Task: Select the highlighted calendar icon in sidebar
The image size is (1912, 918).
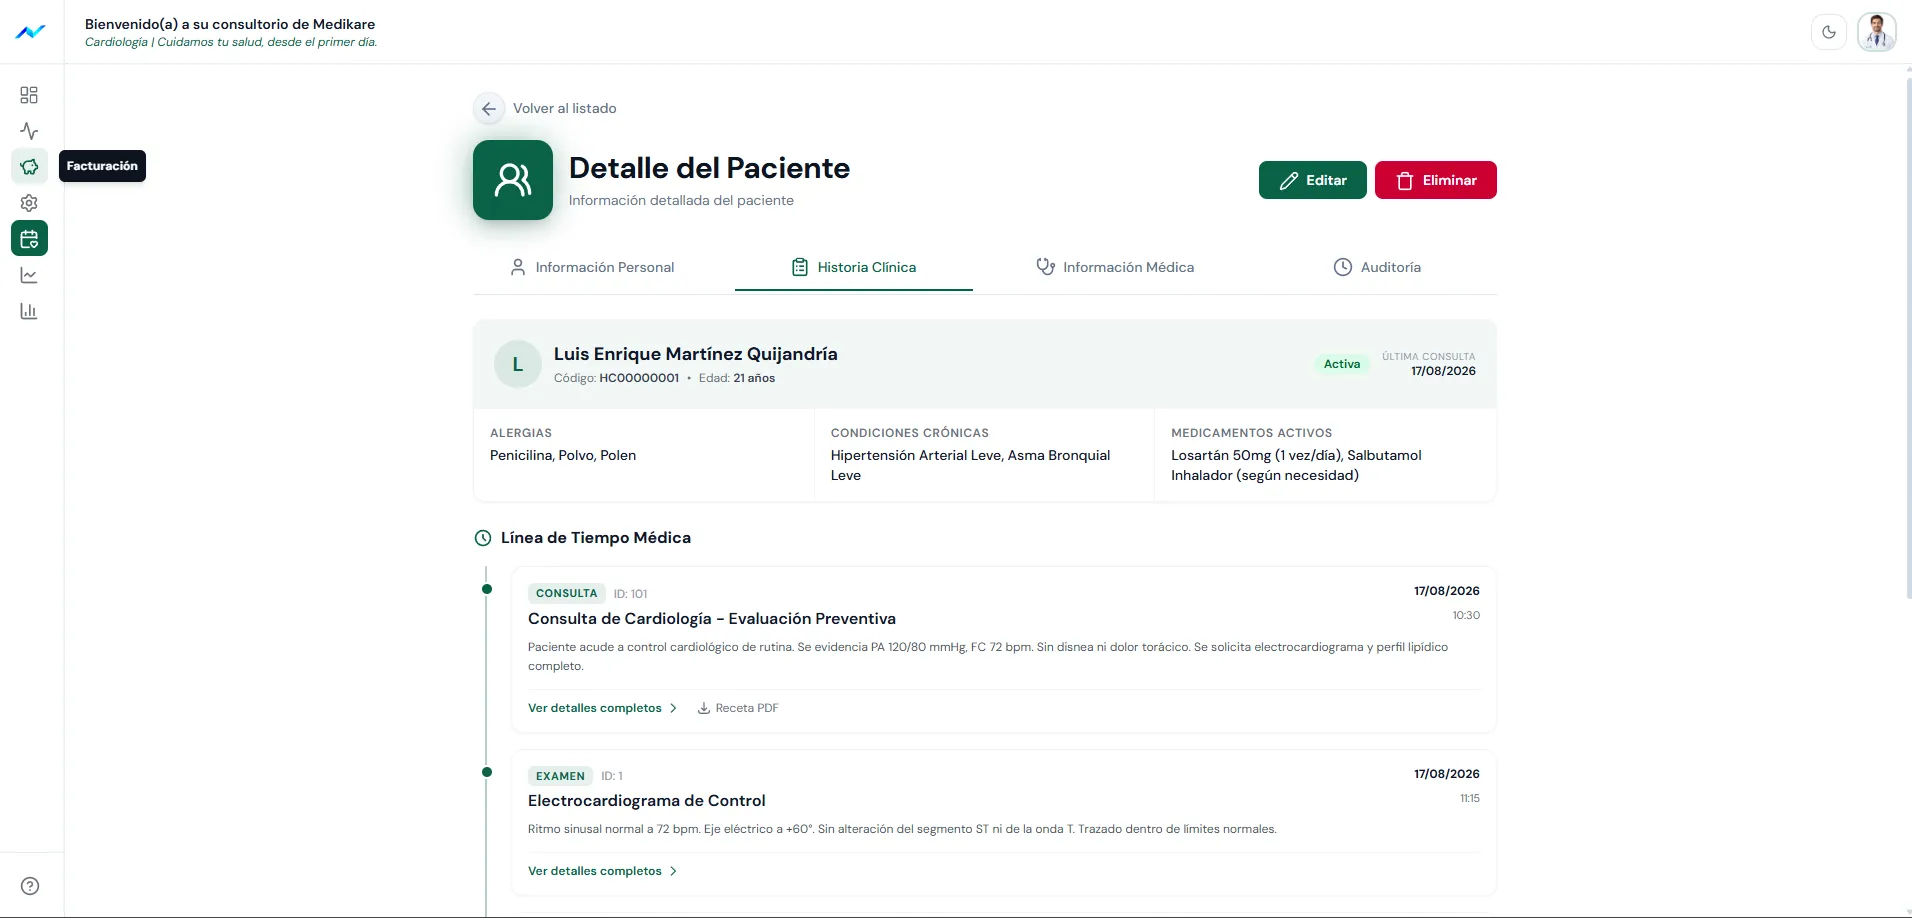Action: point(29,239)
